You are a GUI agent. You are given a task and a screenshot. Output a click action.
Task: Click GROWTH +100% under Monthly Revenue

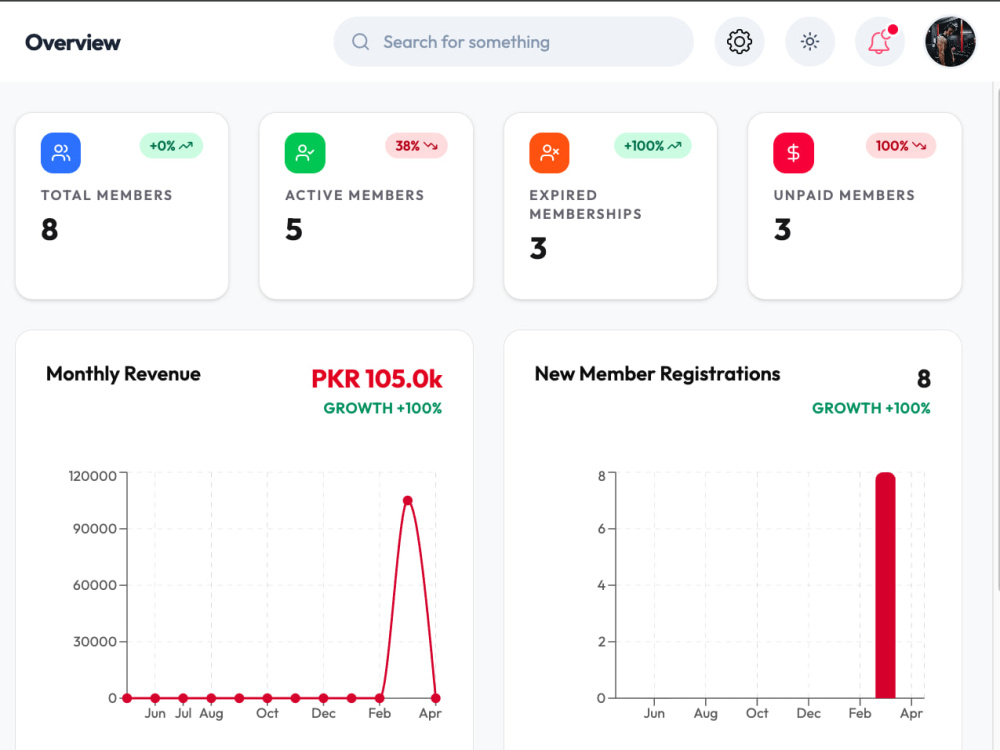383,408
